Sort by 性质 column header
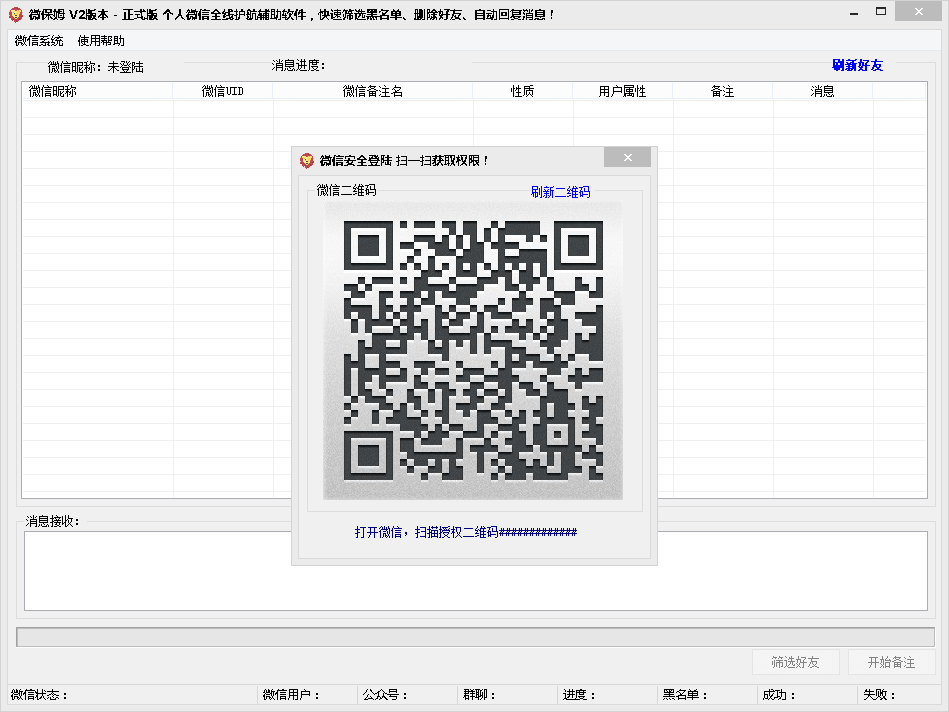Screen dimensions: 949x712 pyautogui.click(x=522, y=91)
